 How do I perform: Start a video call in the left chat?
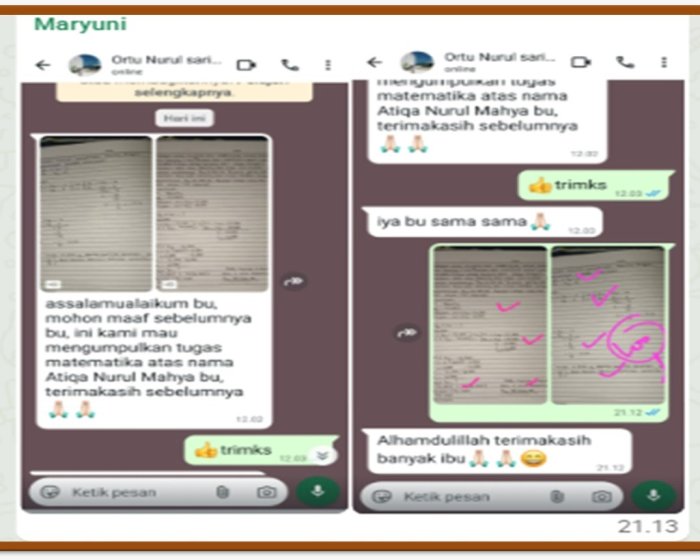(246, 65)
